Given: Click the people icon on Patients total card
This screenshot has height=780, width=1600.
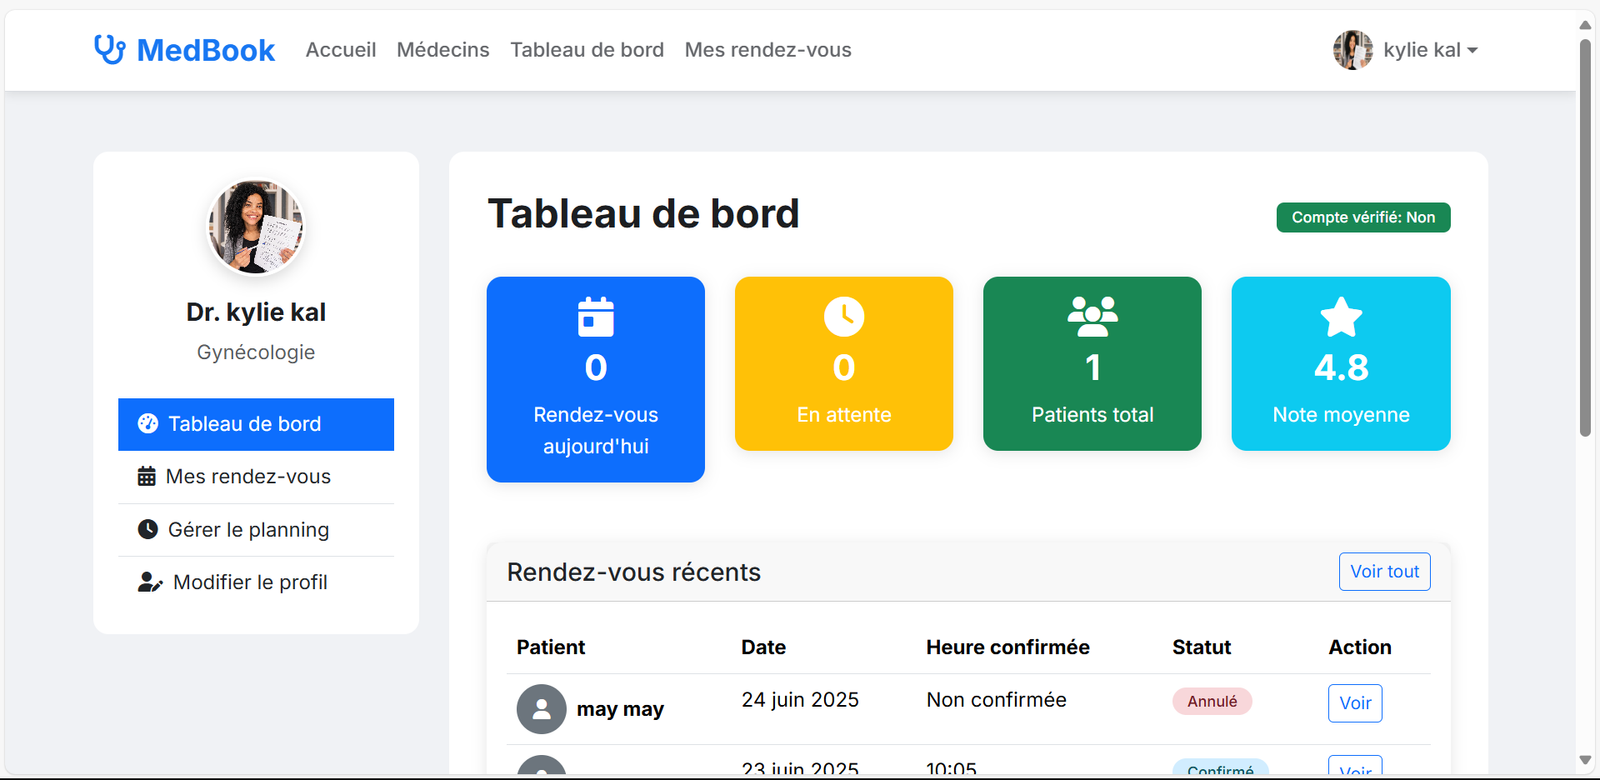Looking at the screenshot, I should tap(1092, 317).
